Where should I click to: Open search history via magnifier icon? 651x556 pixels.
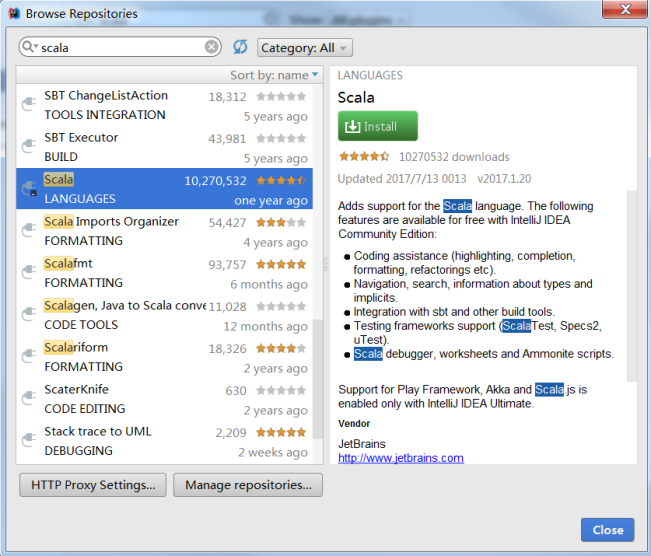[x=29, y=47]
